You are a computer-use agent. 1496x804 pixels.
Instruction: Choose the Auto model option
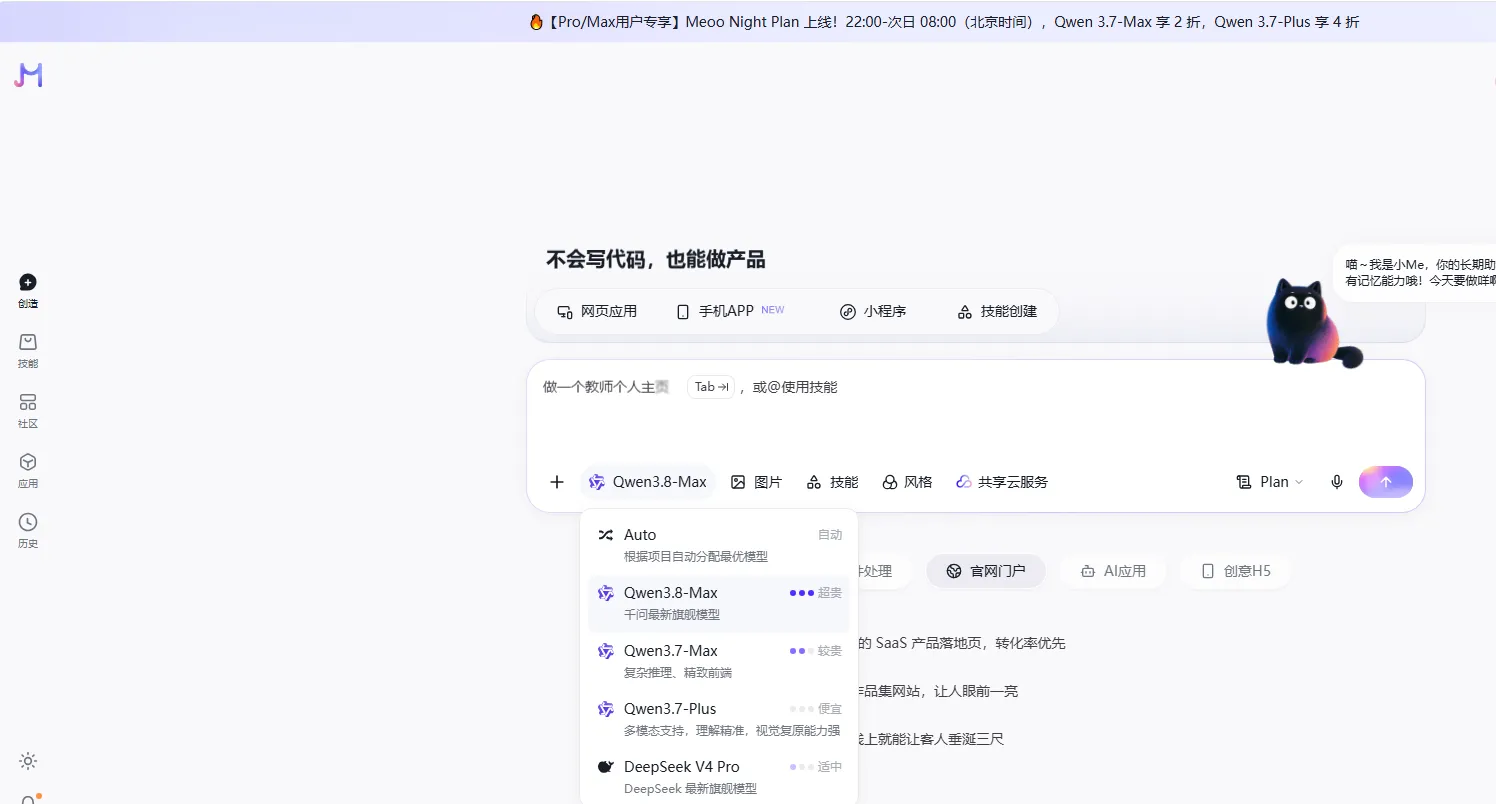click(x=718, y=545)
